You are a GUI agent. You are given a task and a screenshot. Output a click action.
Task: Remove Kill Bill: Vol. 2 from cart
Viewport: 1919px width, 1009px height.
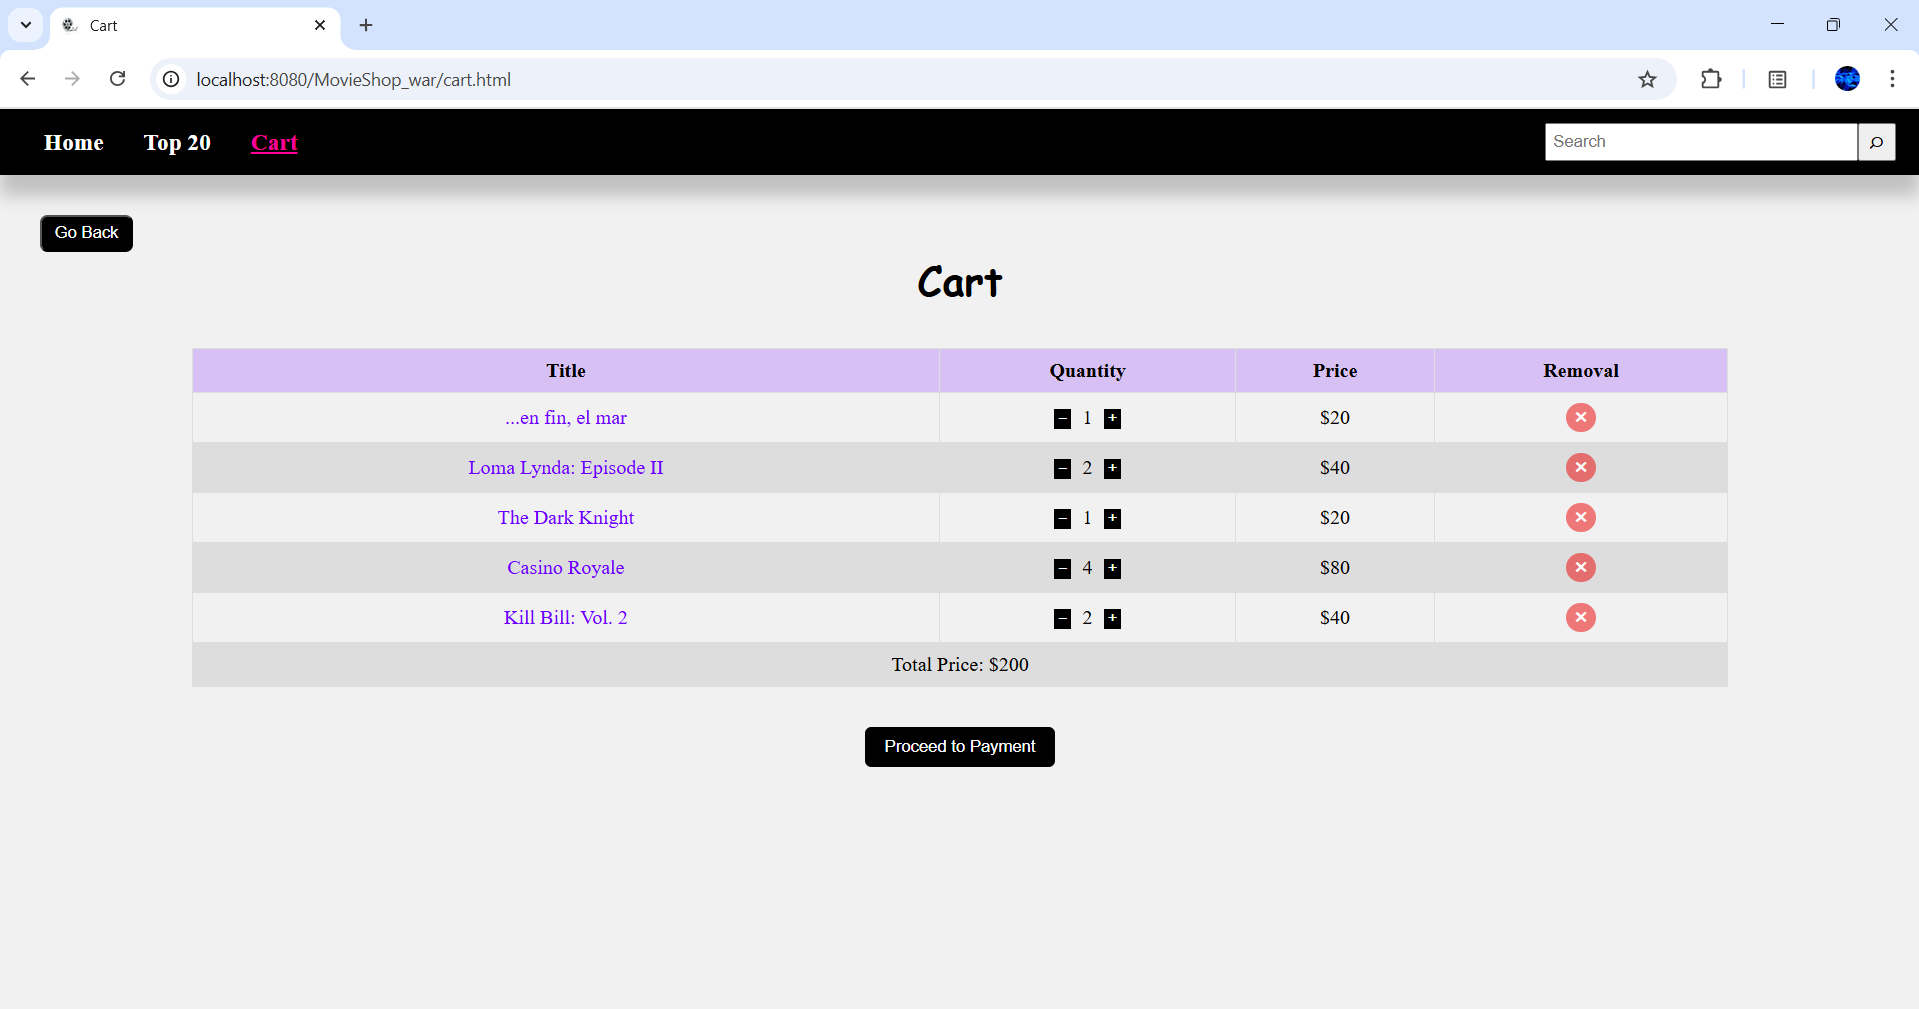[1580, 618]
